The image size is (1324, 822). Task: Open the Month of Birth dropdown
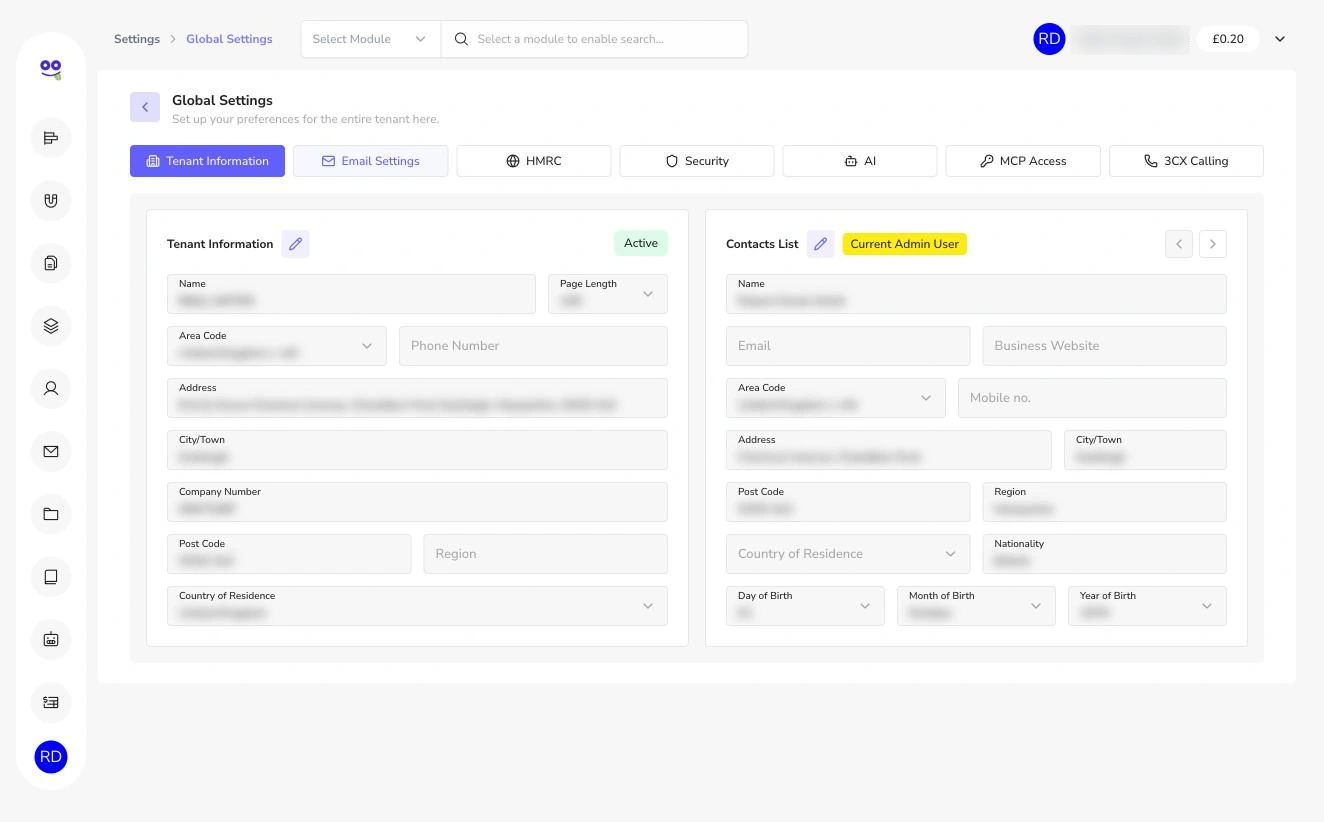(x=976, y=606)
